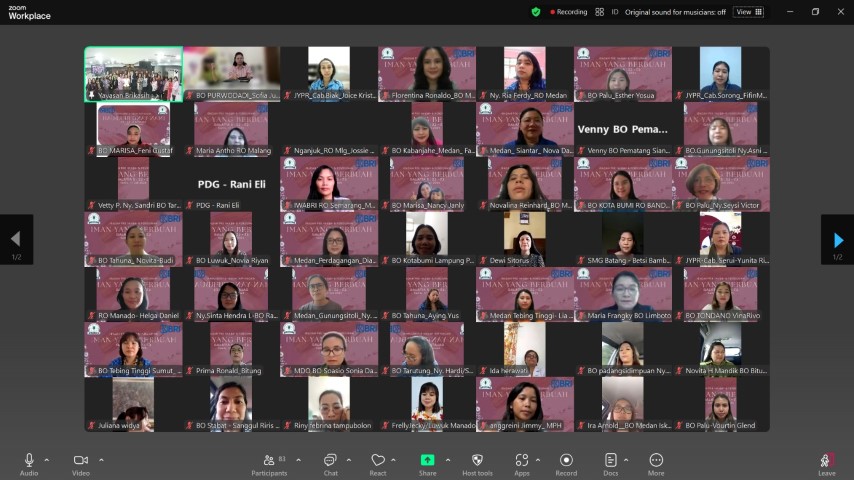The width and height of the screenshot is (854, 480).
Task: Open the More menu in the toolbar
Action: tap(656, 461)
